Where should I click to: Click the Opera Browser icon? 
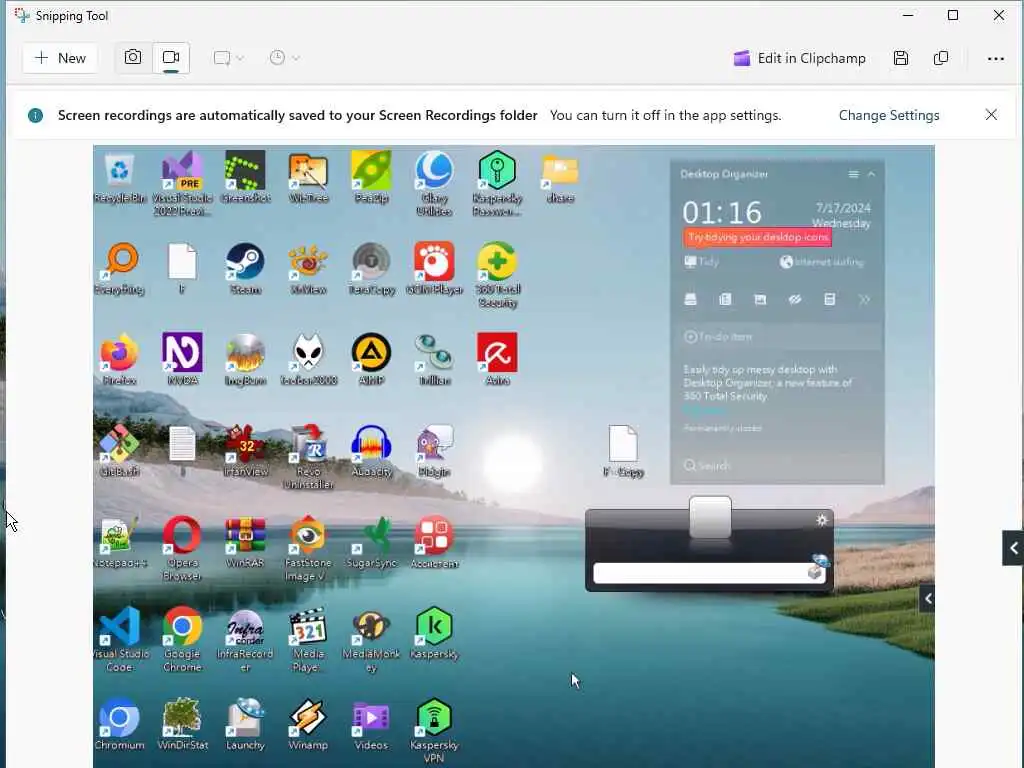point(182,549)
